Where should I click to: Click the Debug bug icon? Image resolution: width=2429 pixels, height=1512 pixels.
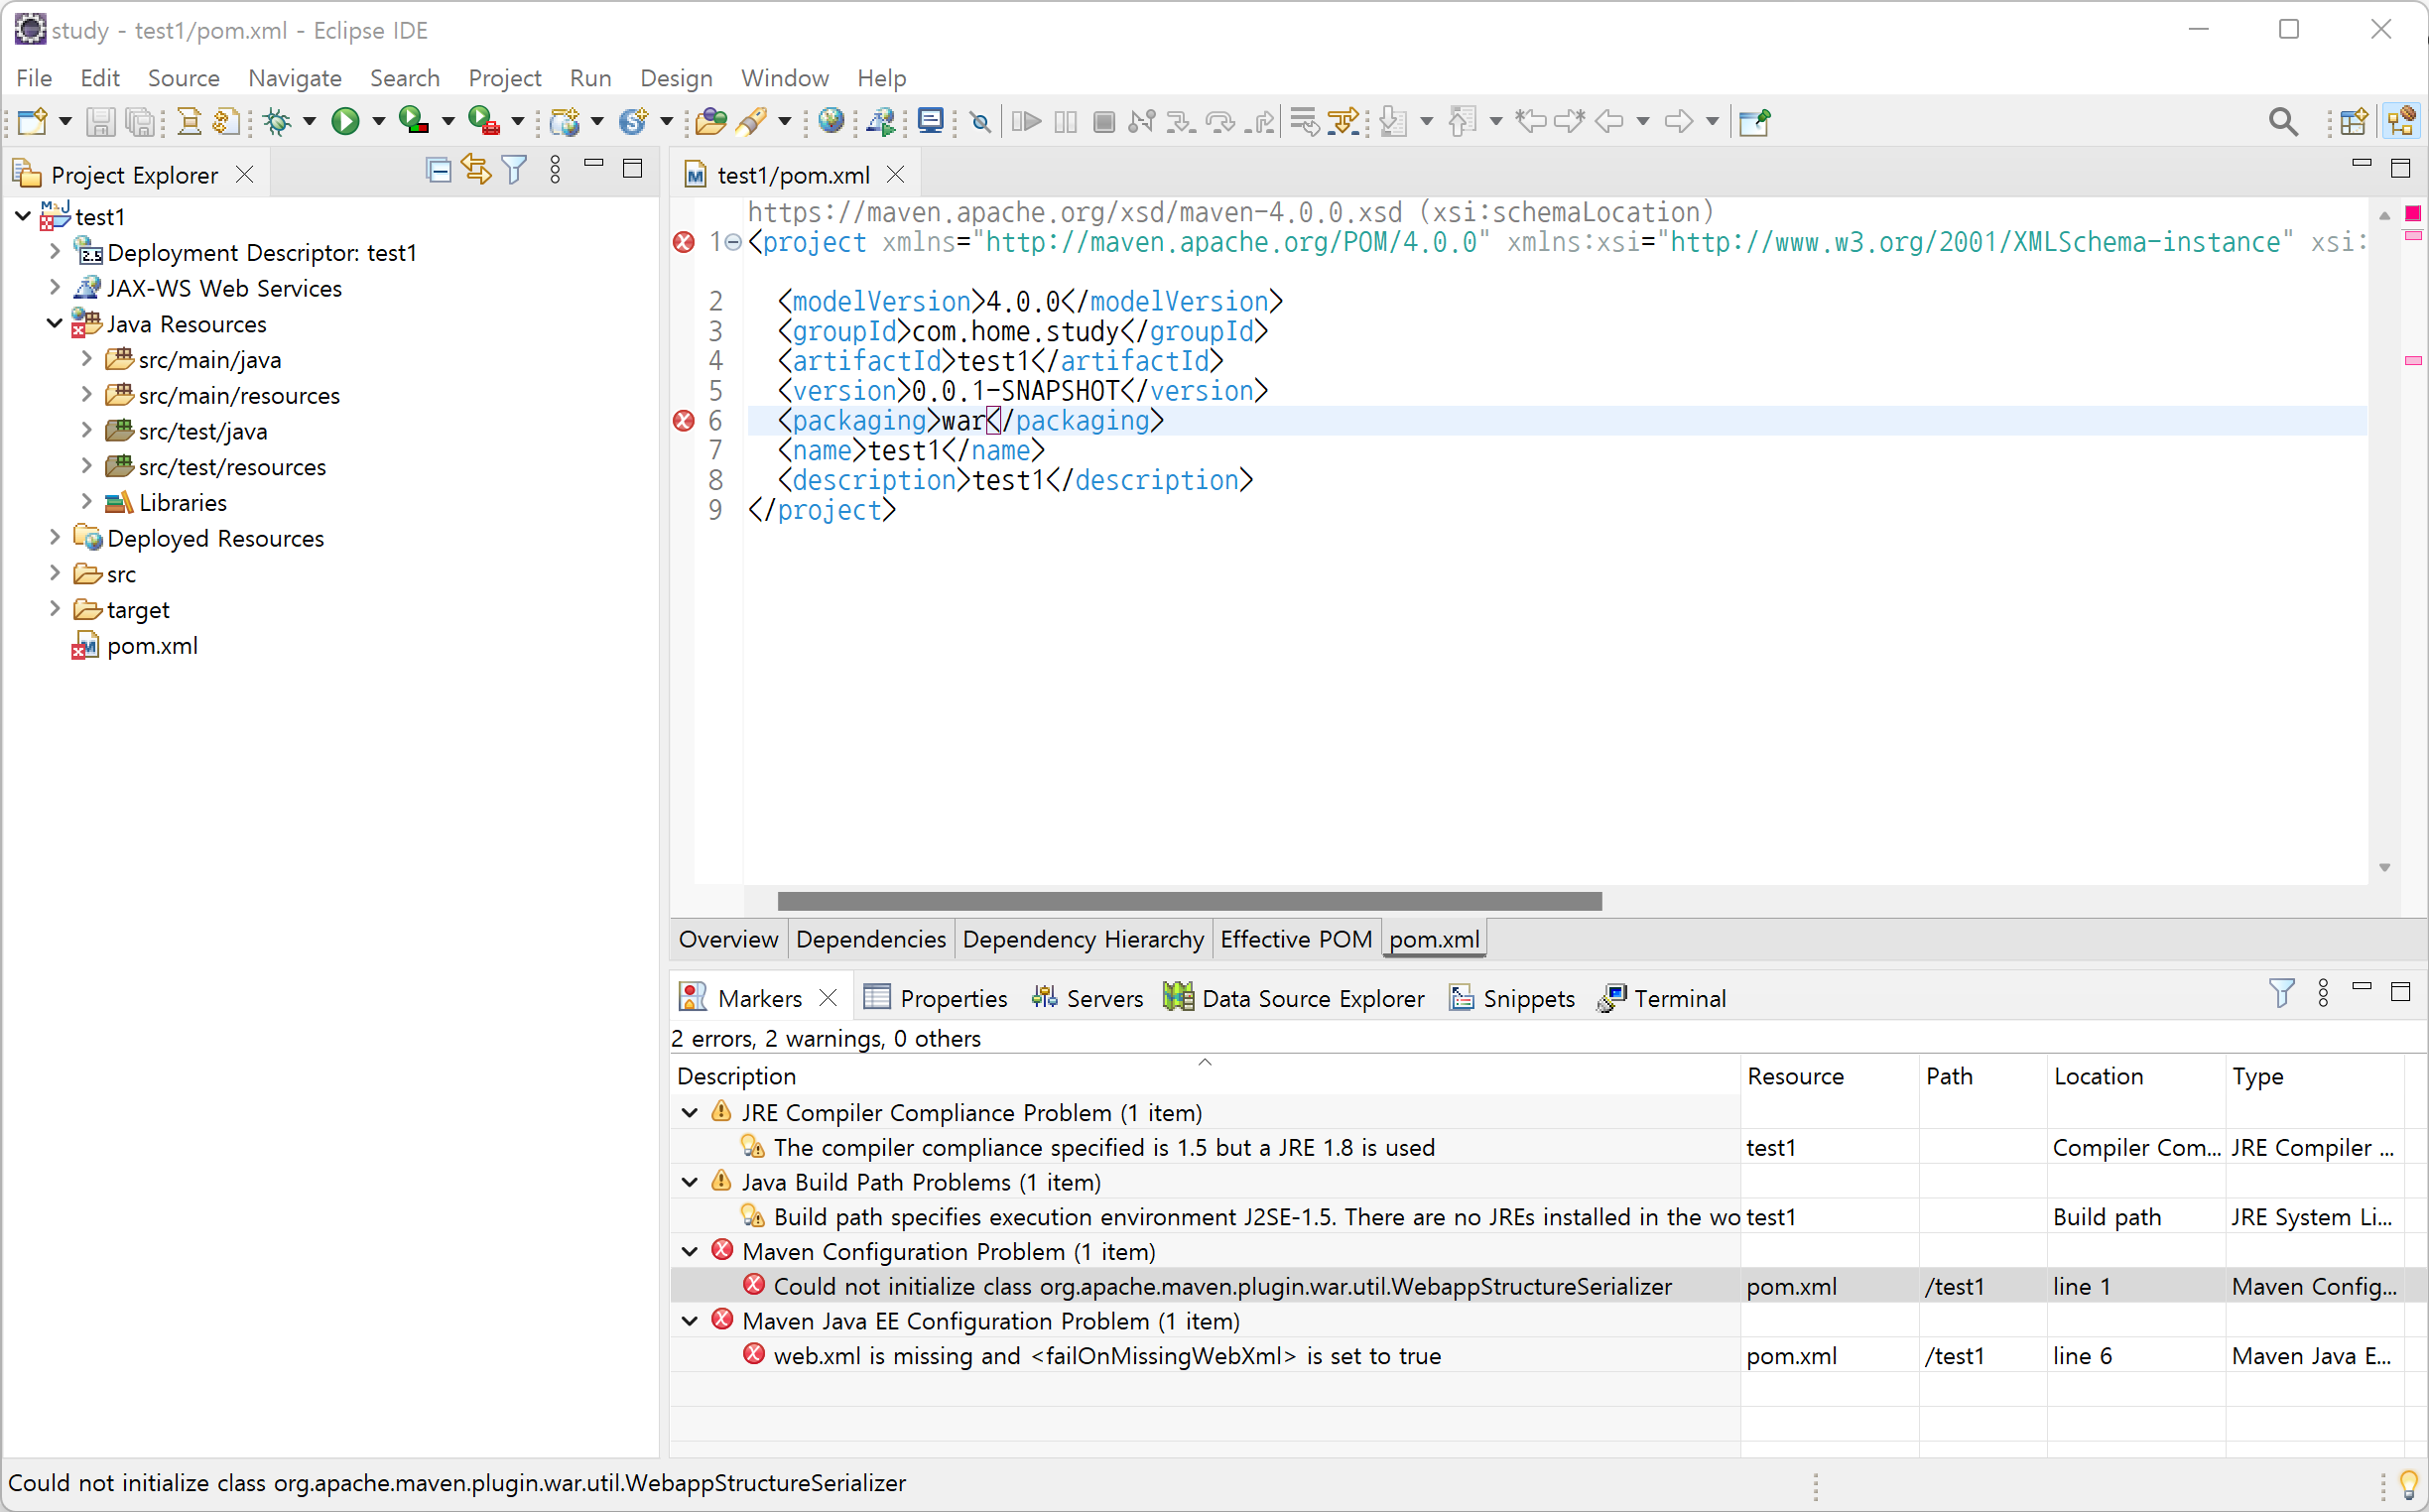[277, 121]
